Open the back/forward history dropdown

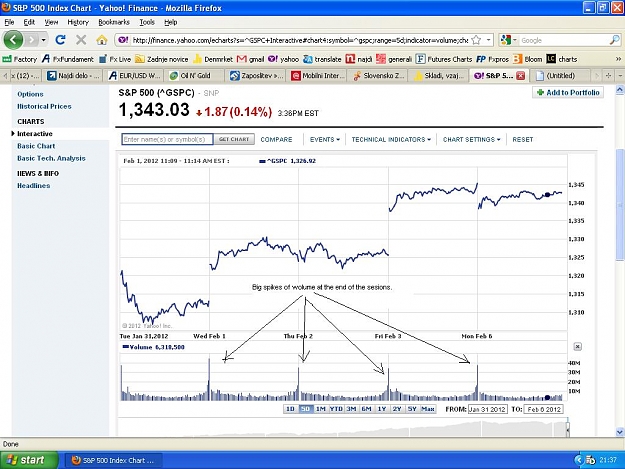pos(44,40)
